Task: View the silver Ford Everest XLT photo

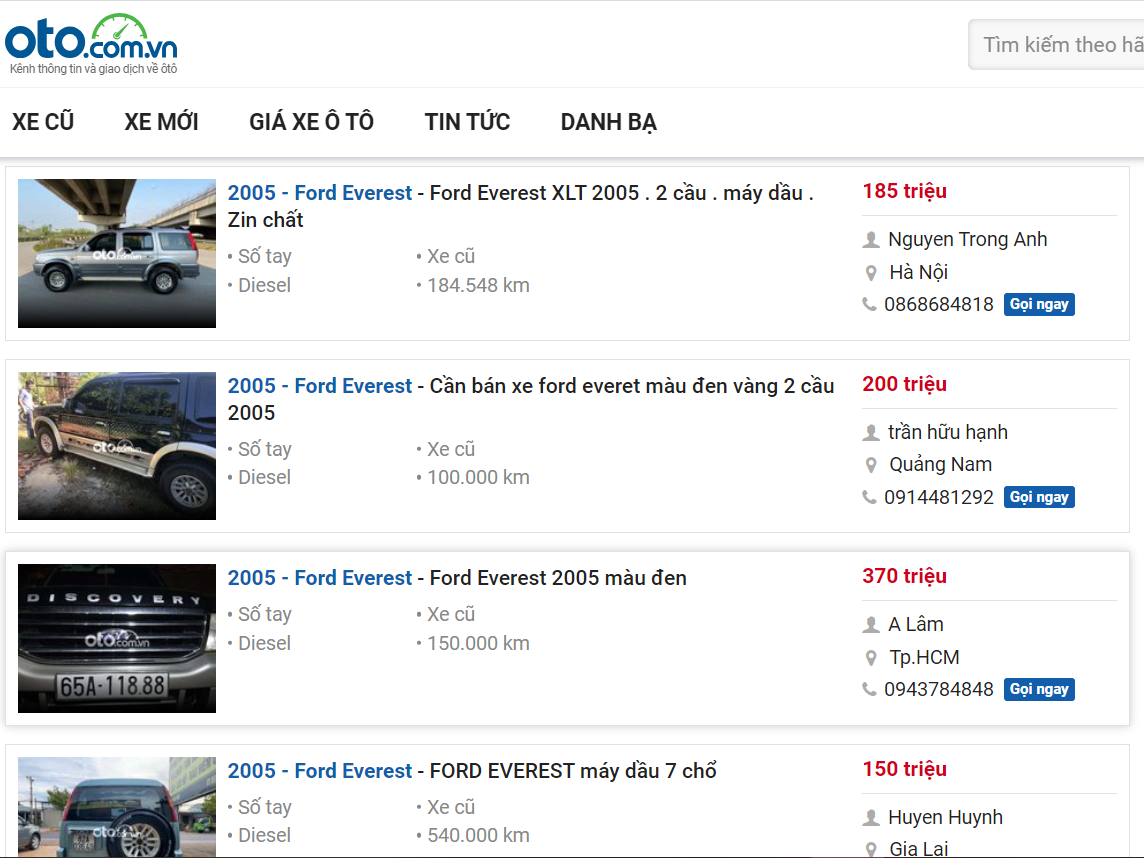Action: coord(117,253)
